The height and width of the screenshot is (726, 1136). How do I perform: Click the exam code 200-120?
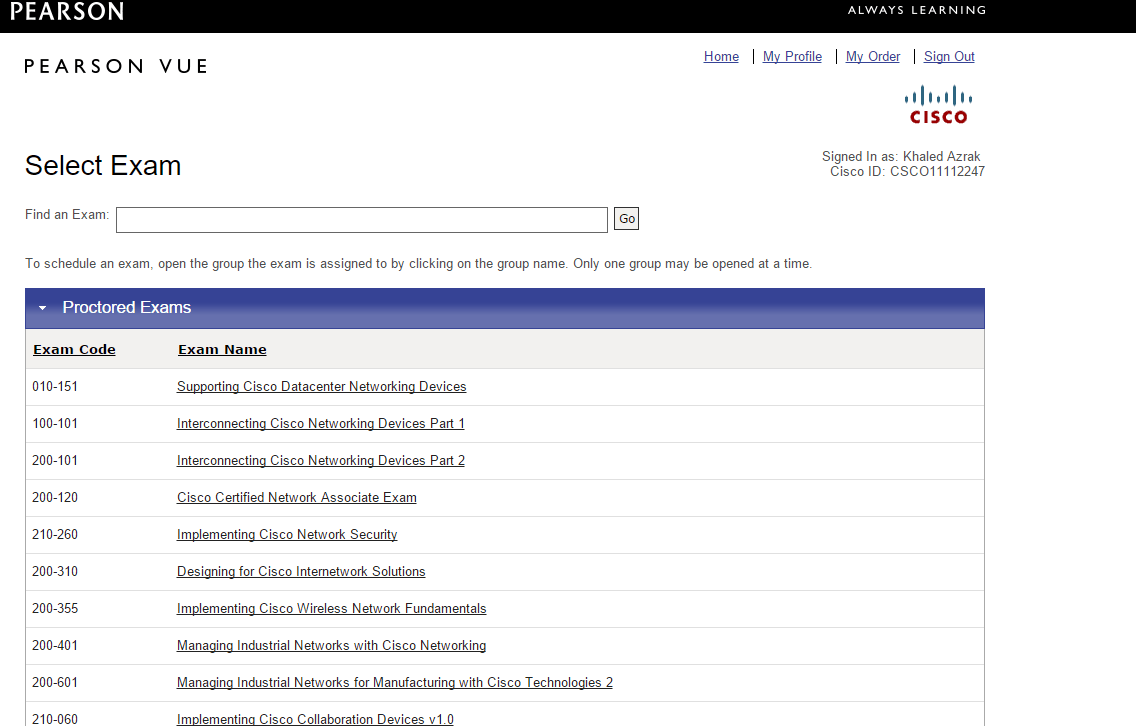pyautogui.click(x=54, y=498)
